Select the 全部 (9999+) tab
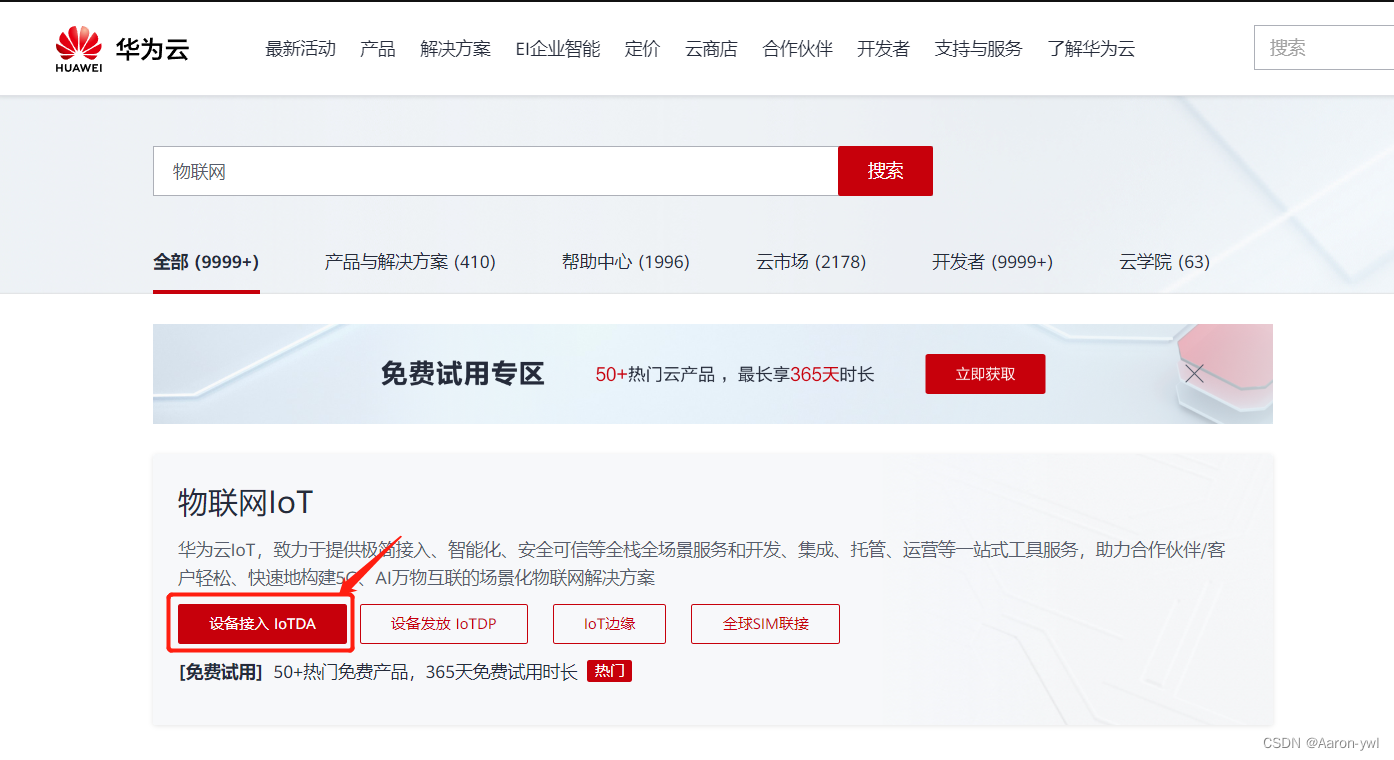Screen dimensions: 1394x760 click(206, 262)
